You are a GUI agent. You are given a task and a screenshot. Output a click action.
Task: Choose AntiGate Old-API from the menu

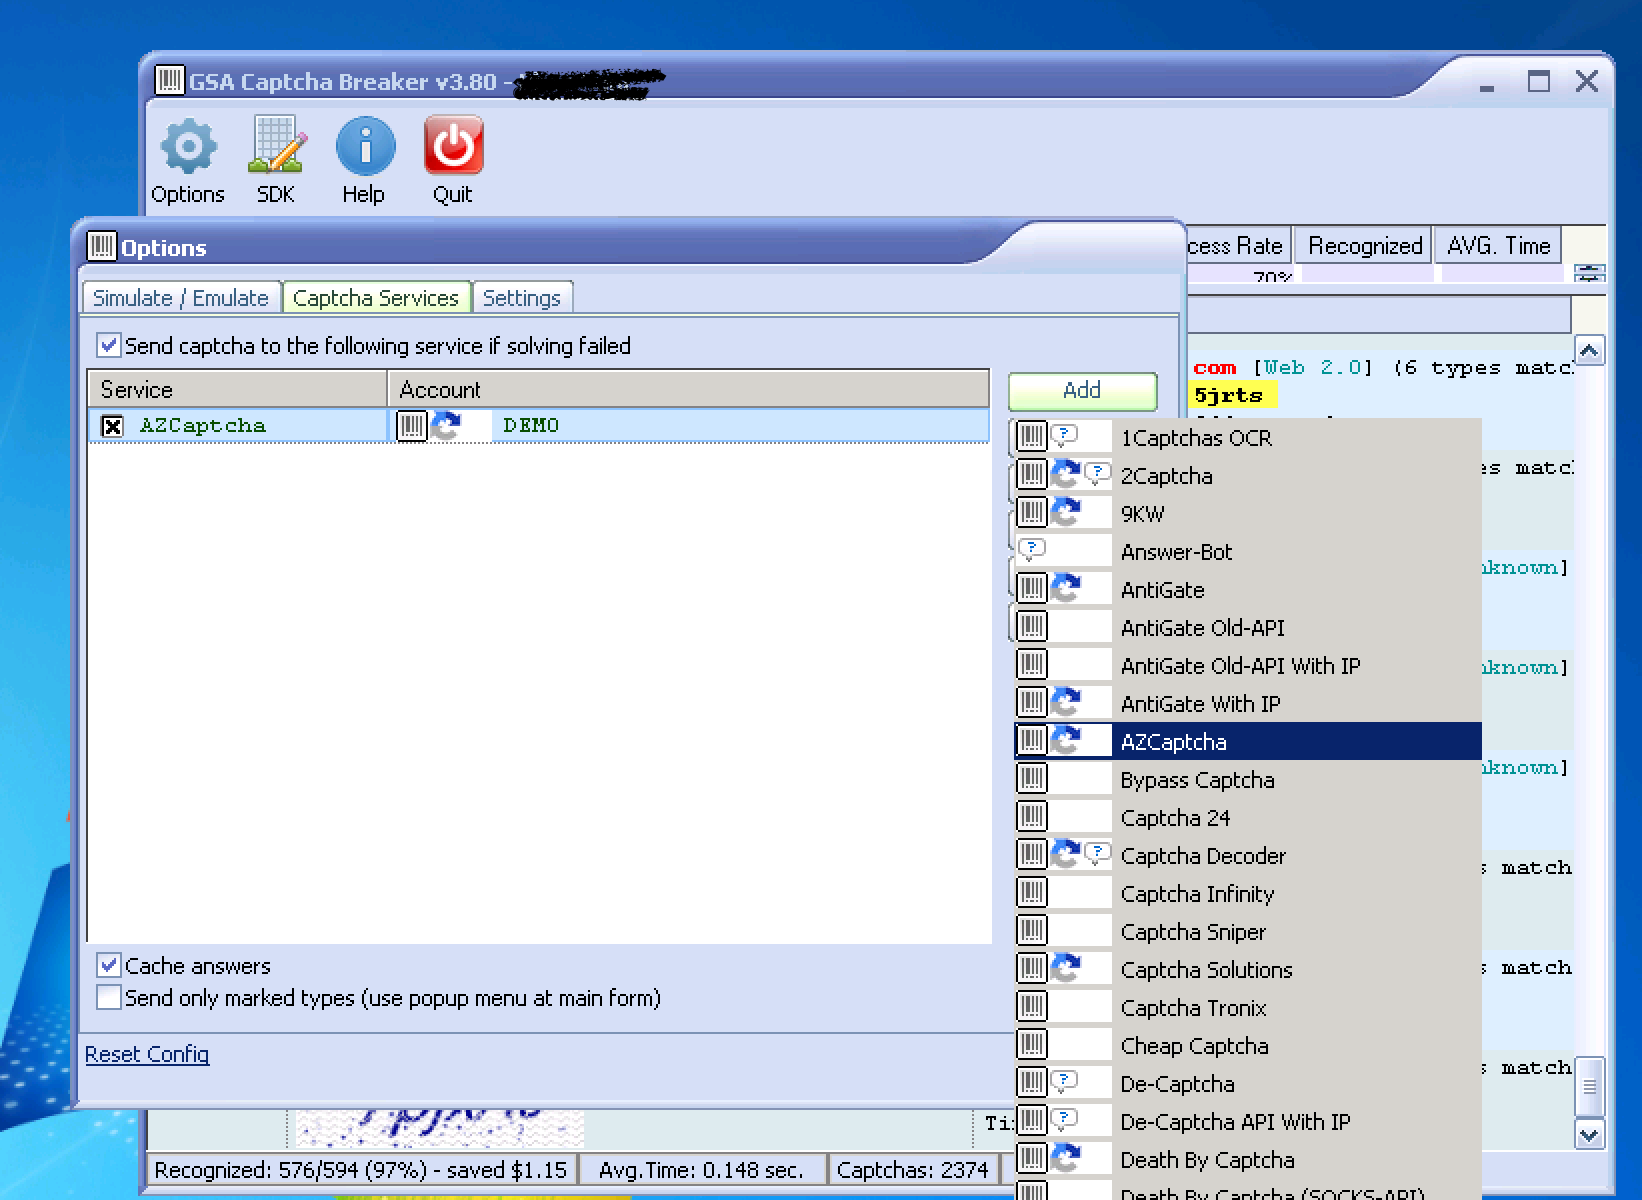coord(1247,627)
